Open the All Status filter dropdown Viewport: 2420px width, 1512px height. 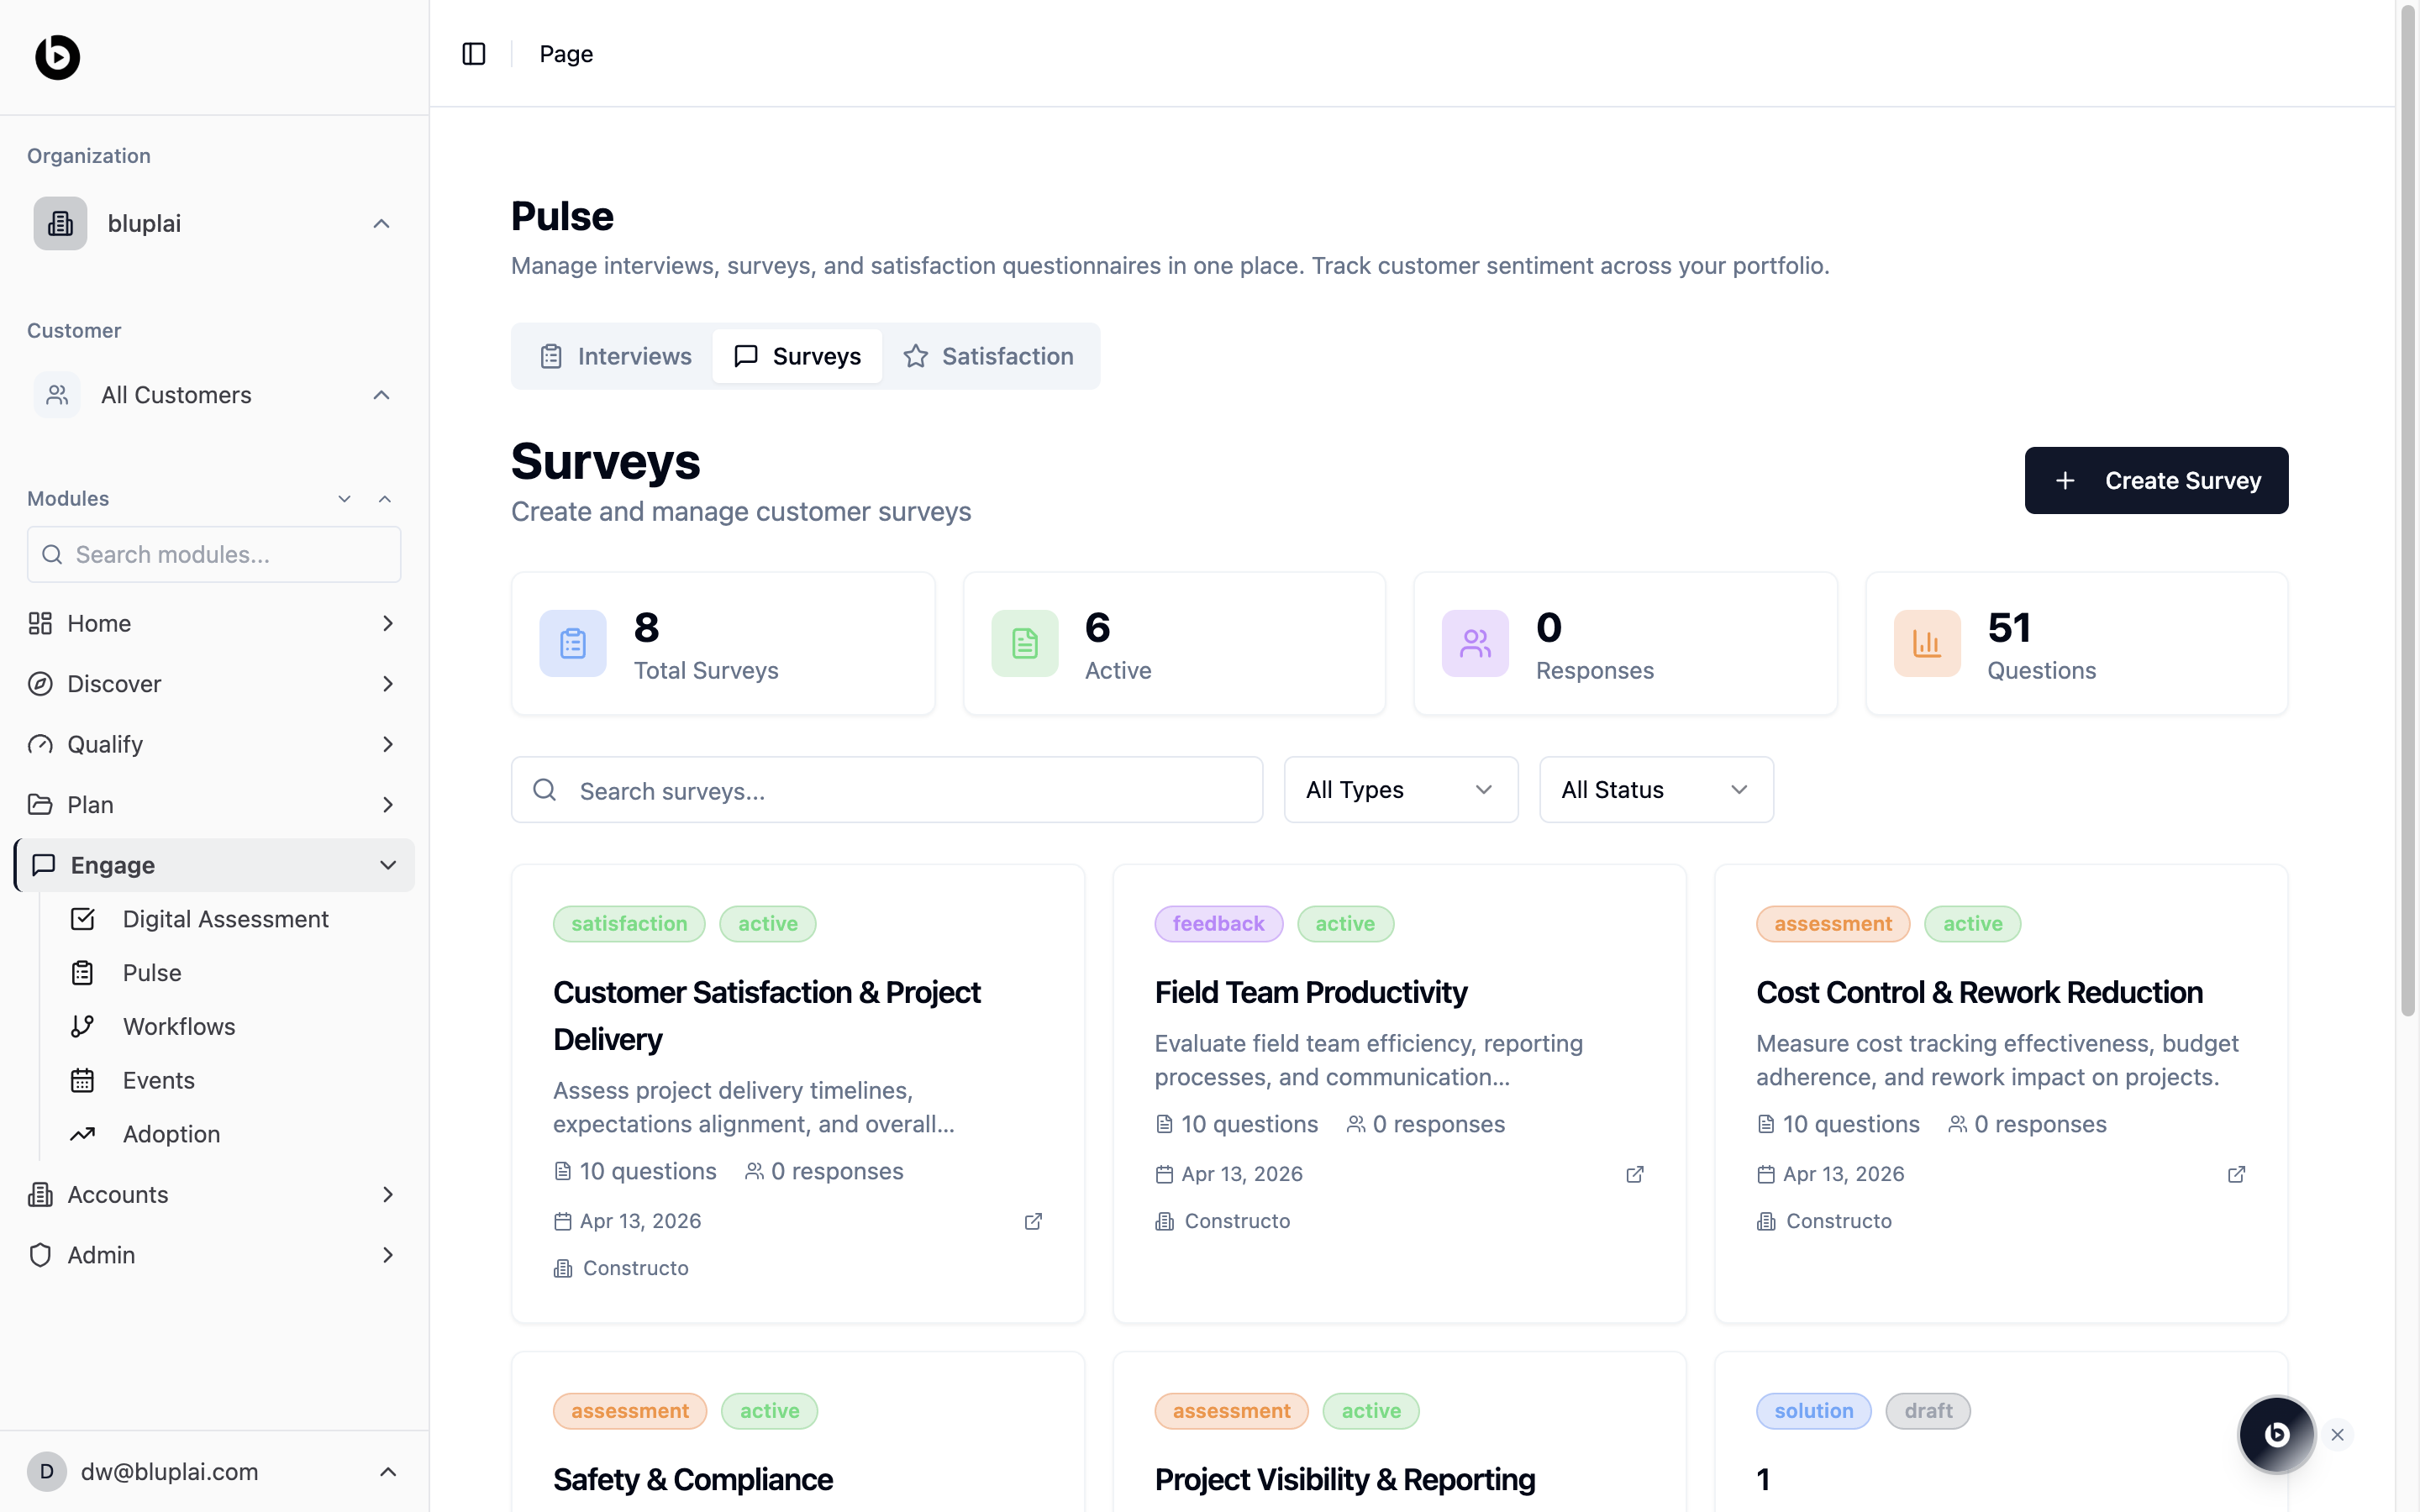pos(1656,790)
